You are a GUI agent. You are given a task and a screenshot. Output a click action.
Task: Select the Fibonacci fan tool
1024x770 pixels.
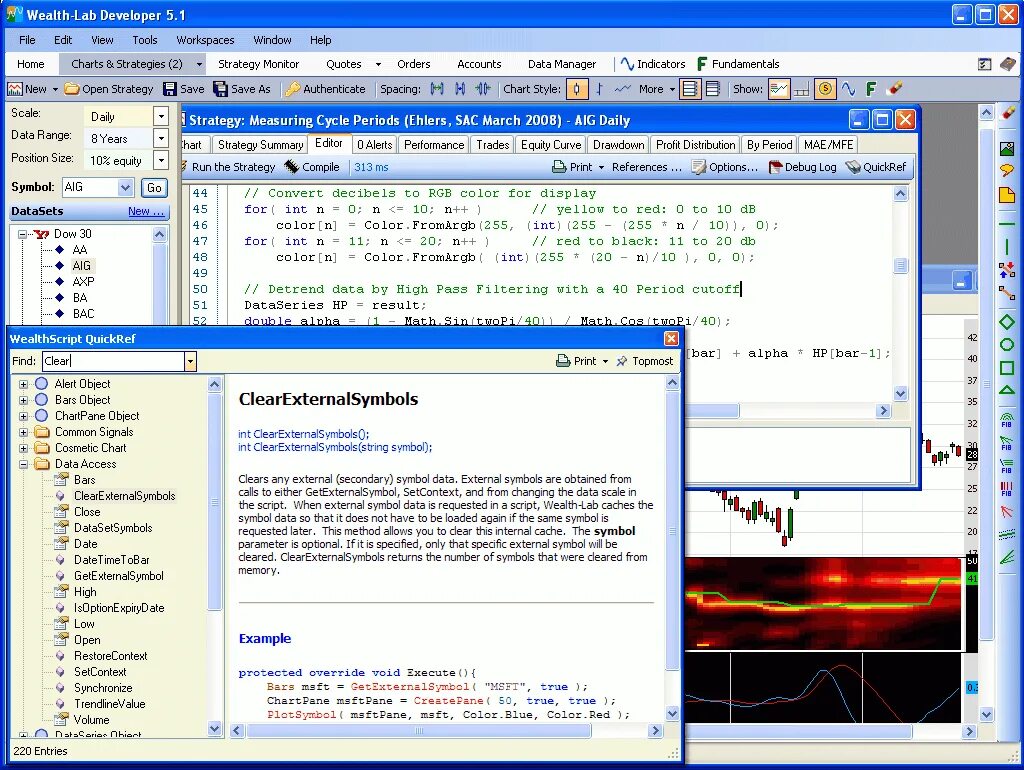(1006, 443)
